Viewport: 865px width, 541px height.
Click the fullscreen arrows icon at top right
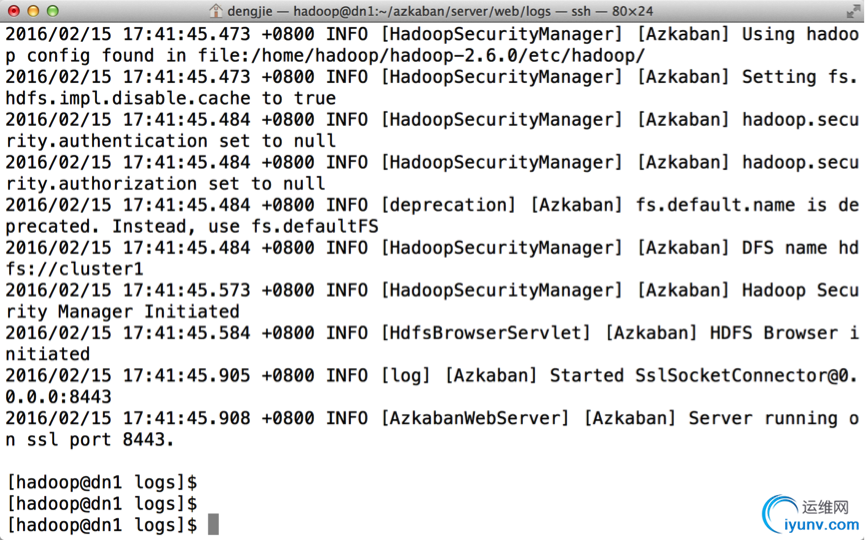pos(852,11)
